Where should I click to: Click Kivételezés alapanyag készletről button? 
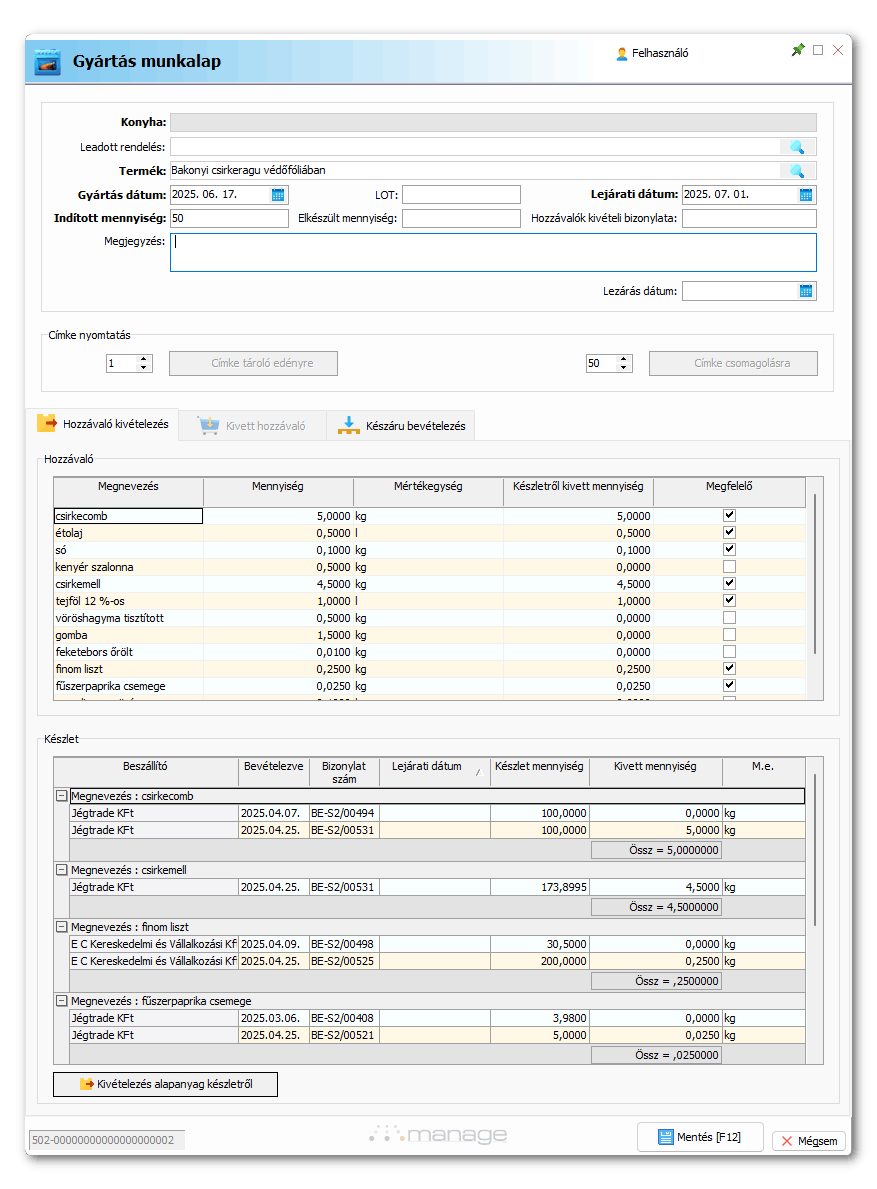click(165, 1084)
